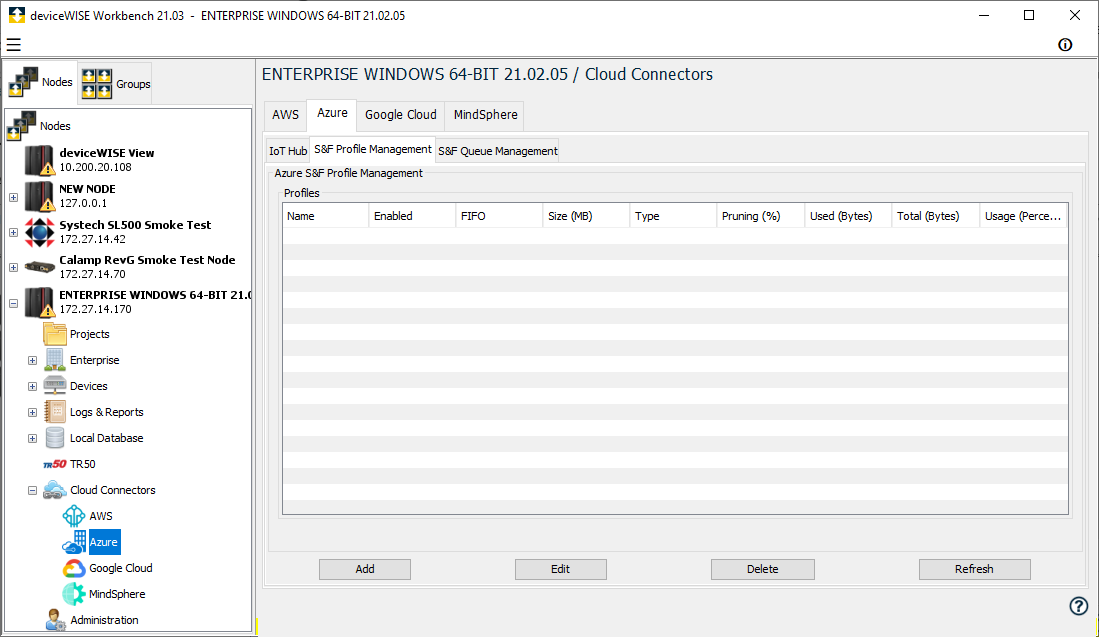The height and width of the screenshot is (637, 1099).
Task: Click the Usage (Perce... column header
Action: click(x=1023, y=216)
